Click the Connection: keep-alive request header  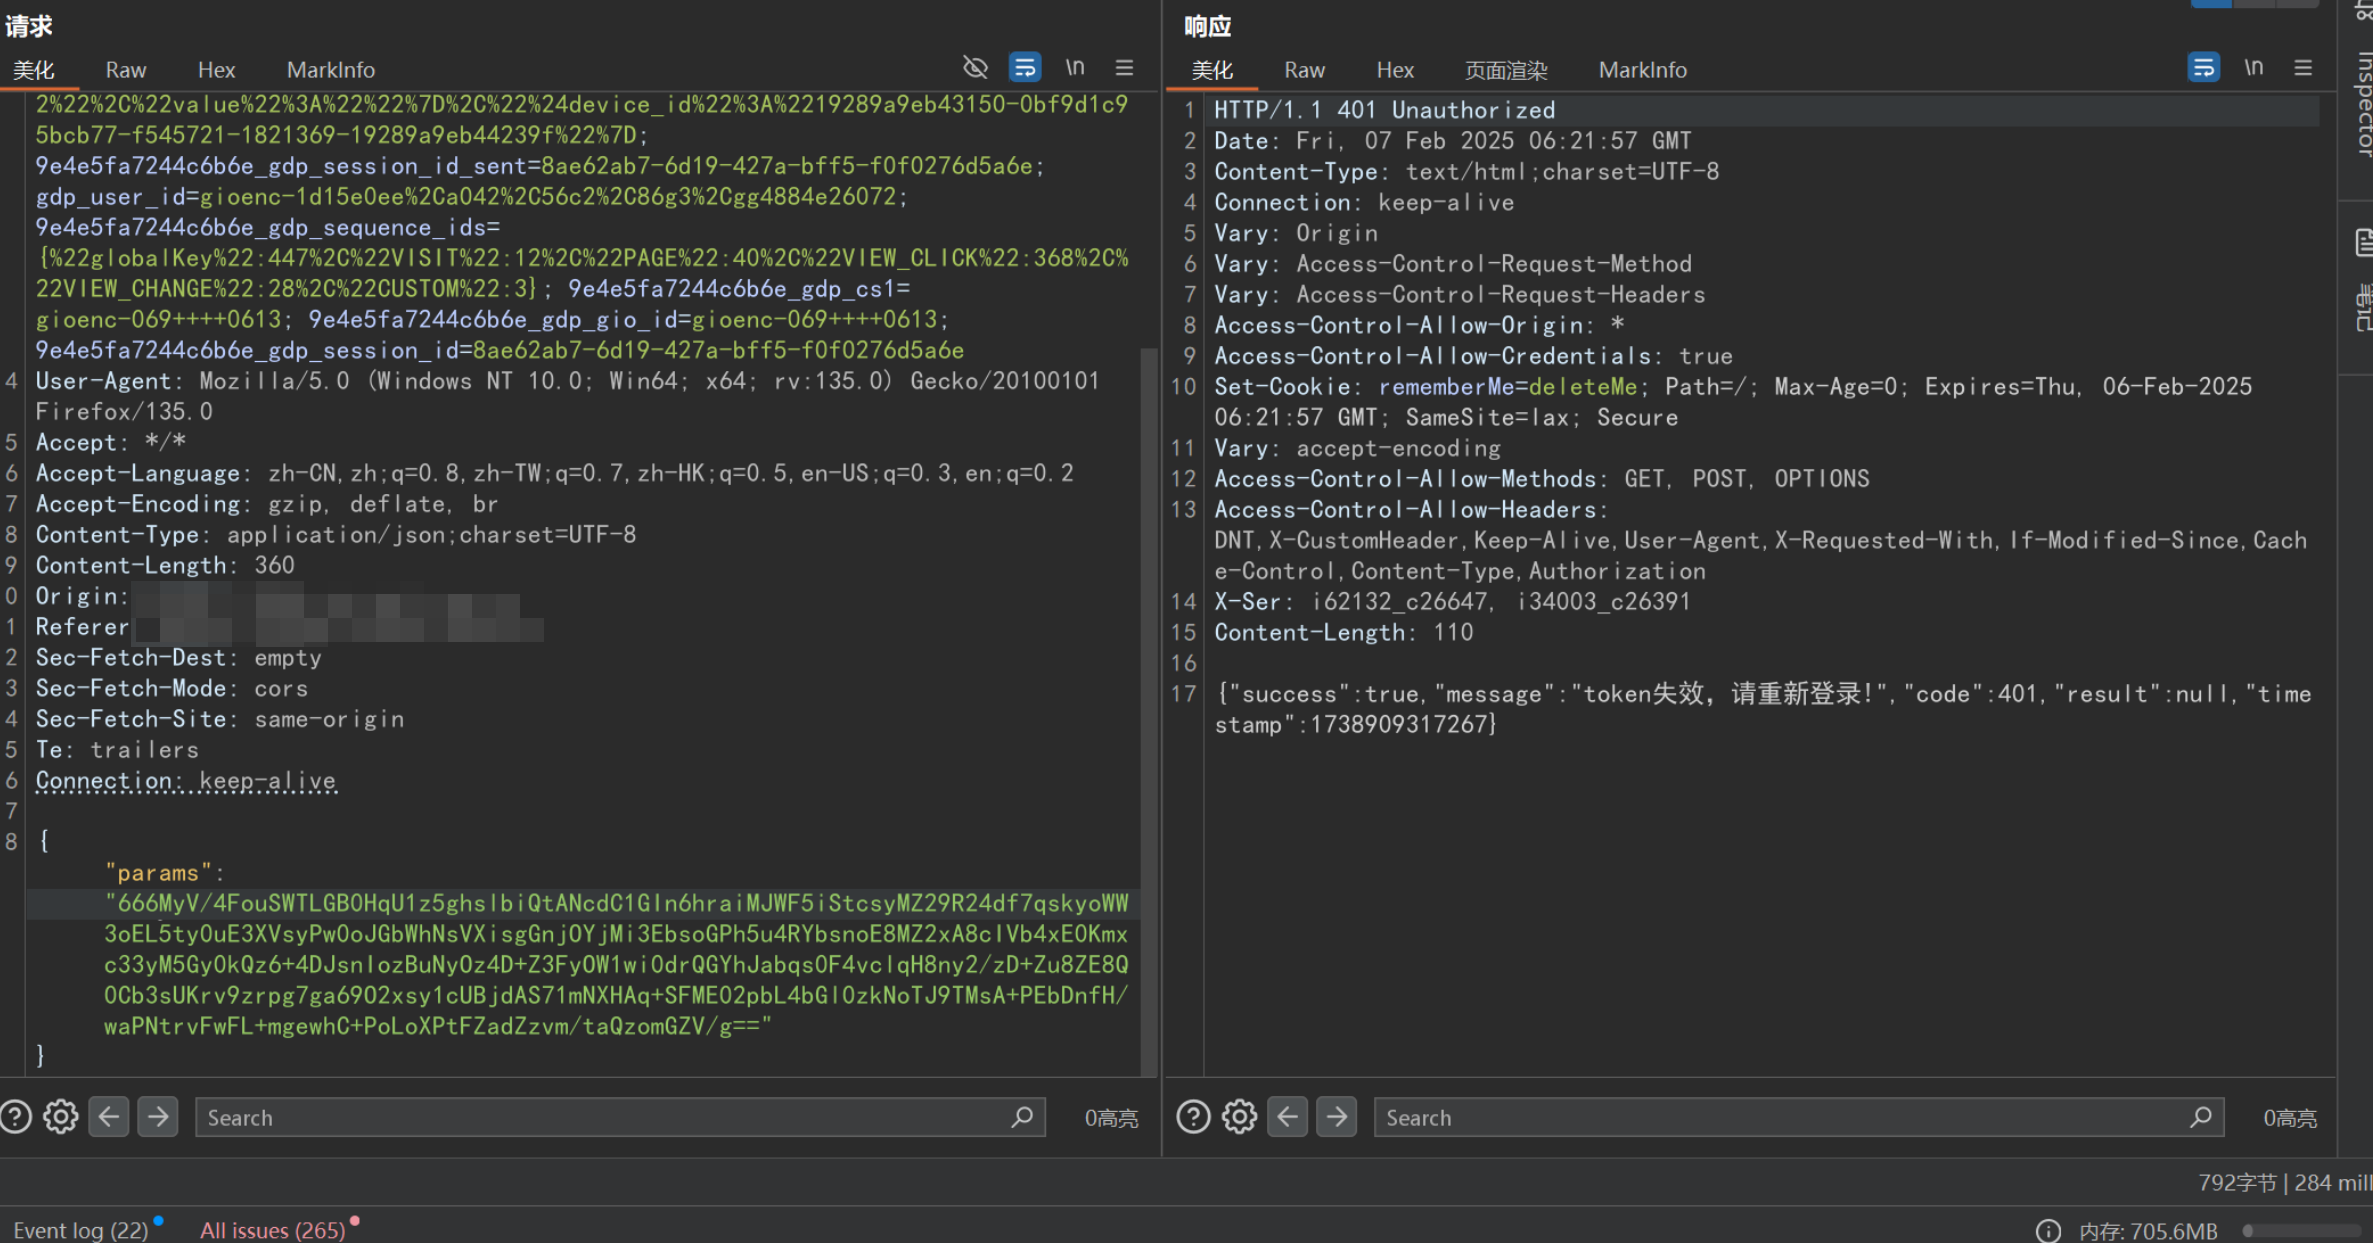[186, 781]
